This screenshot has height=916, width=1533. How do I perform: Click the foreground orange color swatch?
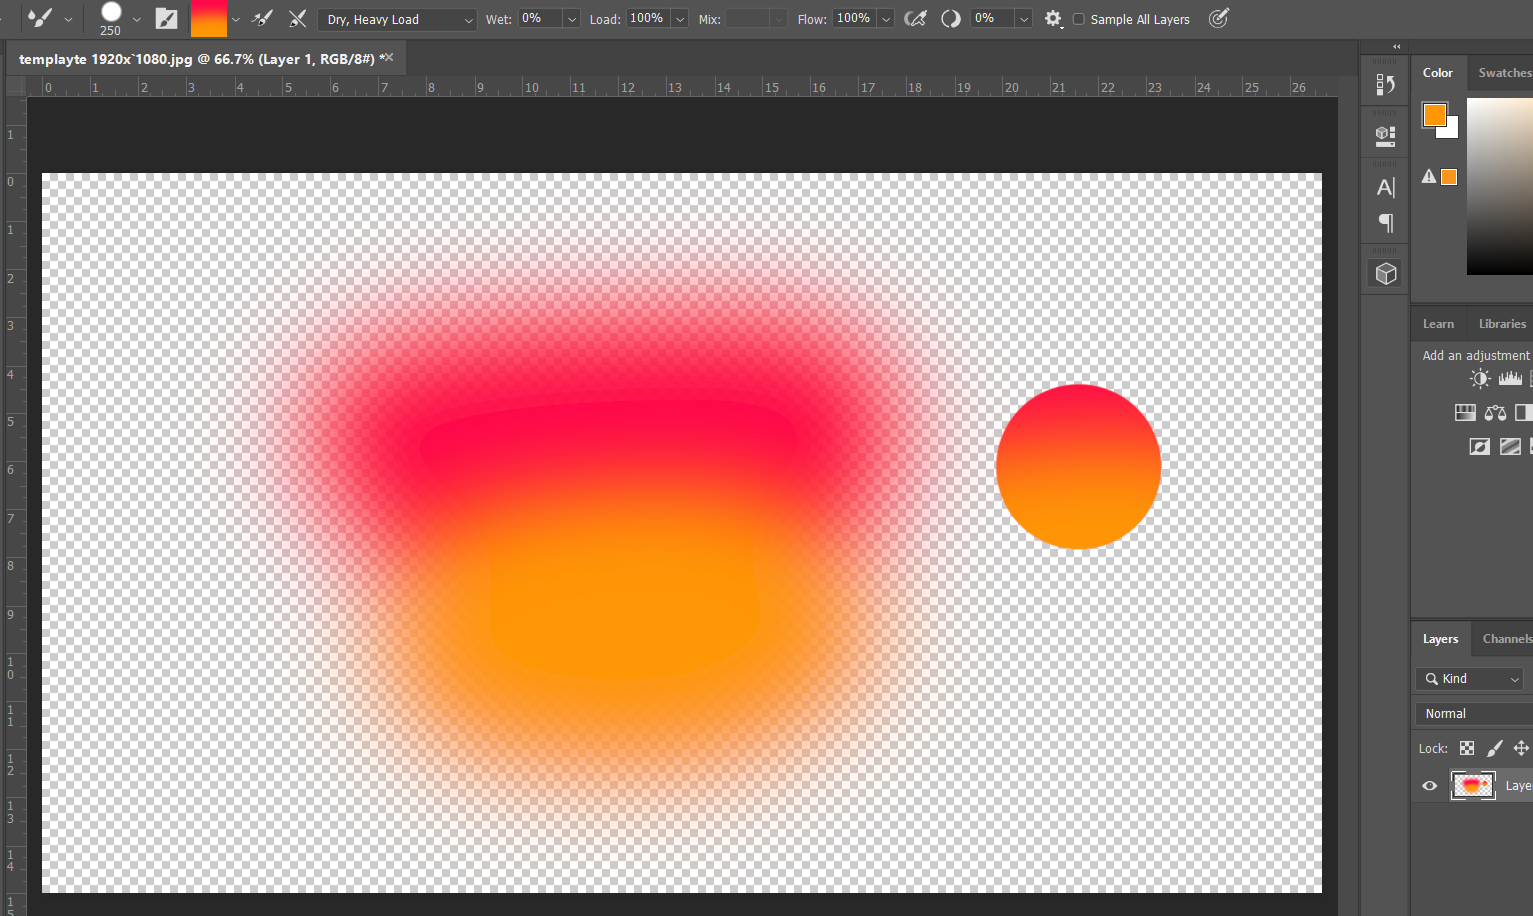(1434, 115)
